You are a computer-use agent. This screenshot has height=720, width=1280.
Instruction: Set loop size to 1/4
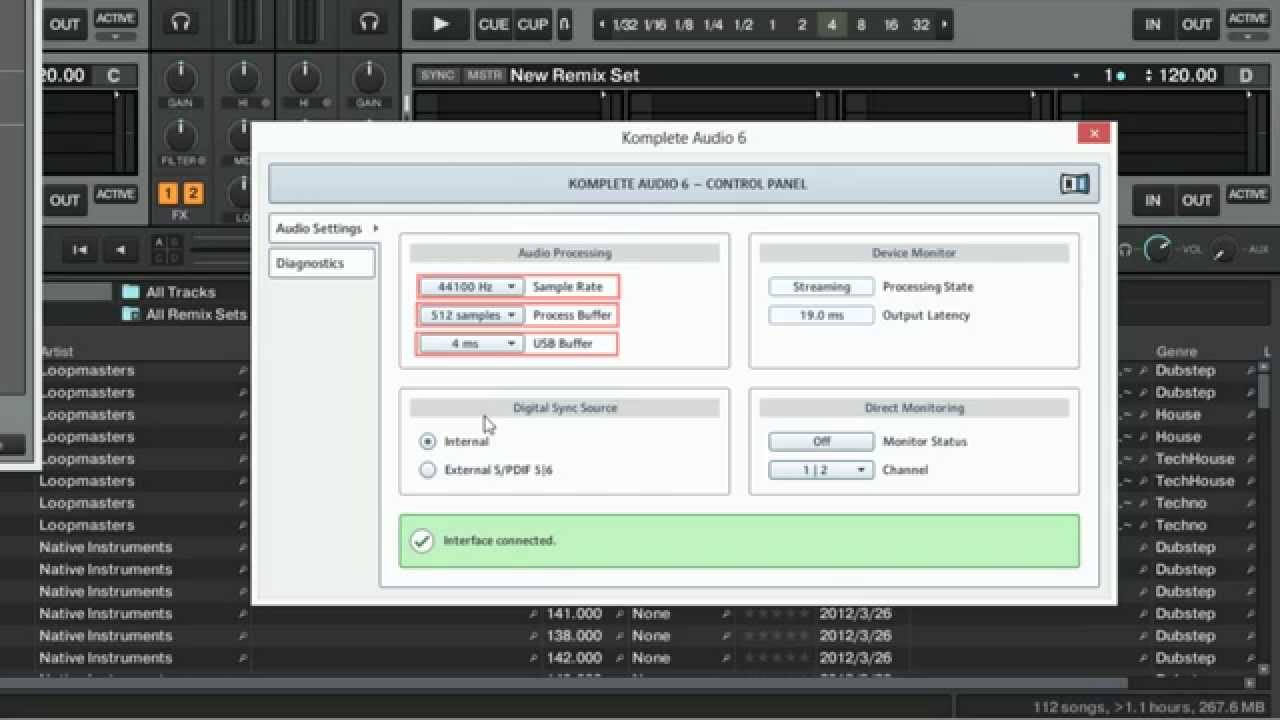713,25
